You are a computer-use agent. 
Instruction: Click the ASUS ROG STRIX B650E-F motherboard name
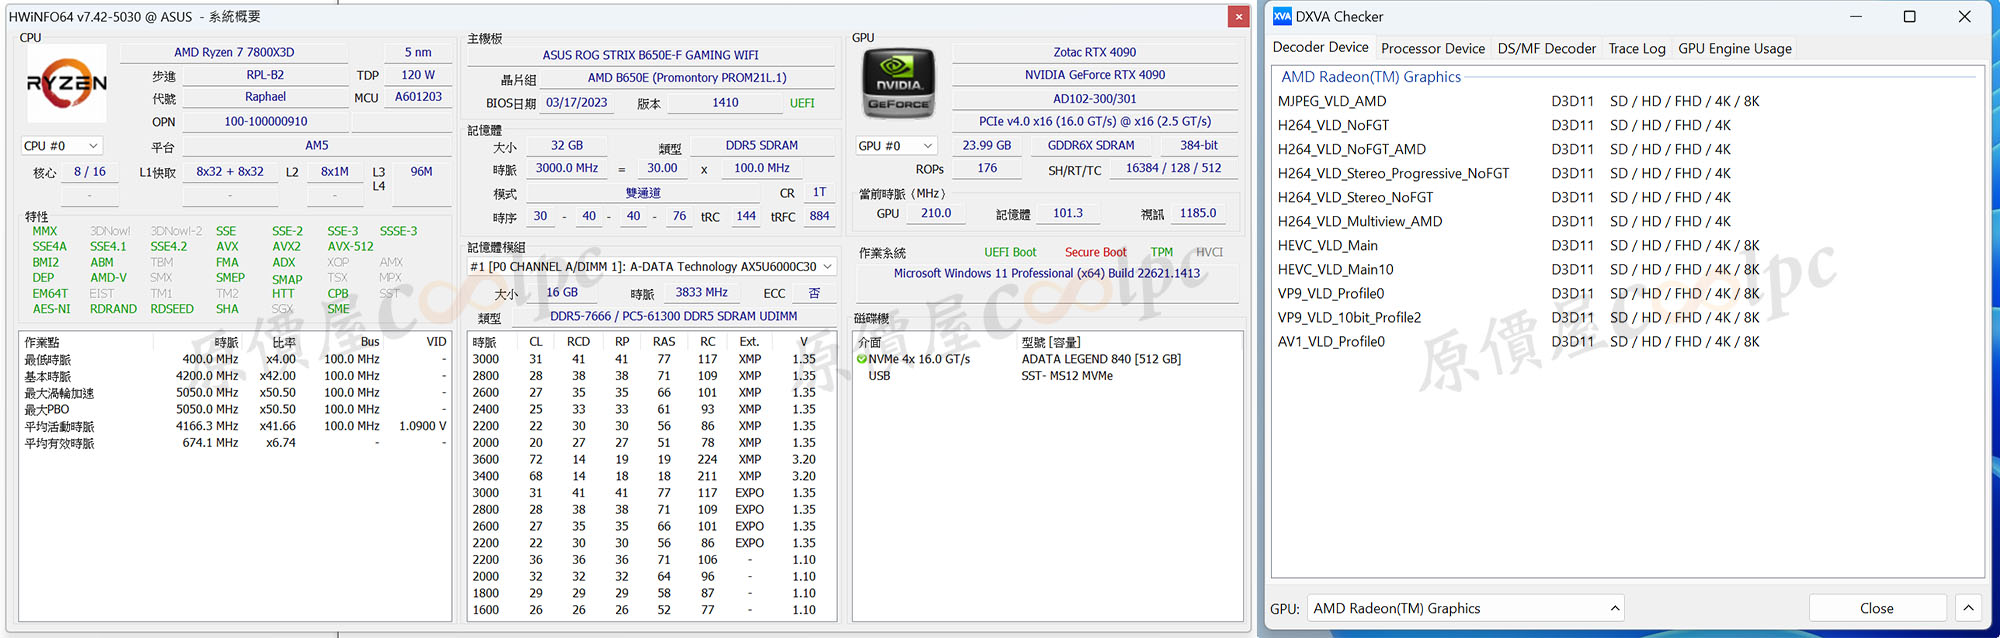pos(650,55)
